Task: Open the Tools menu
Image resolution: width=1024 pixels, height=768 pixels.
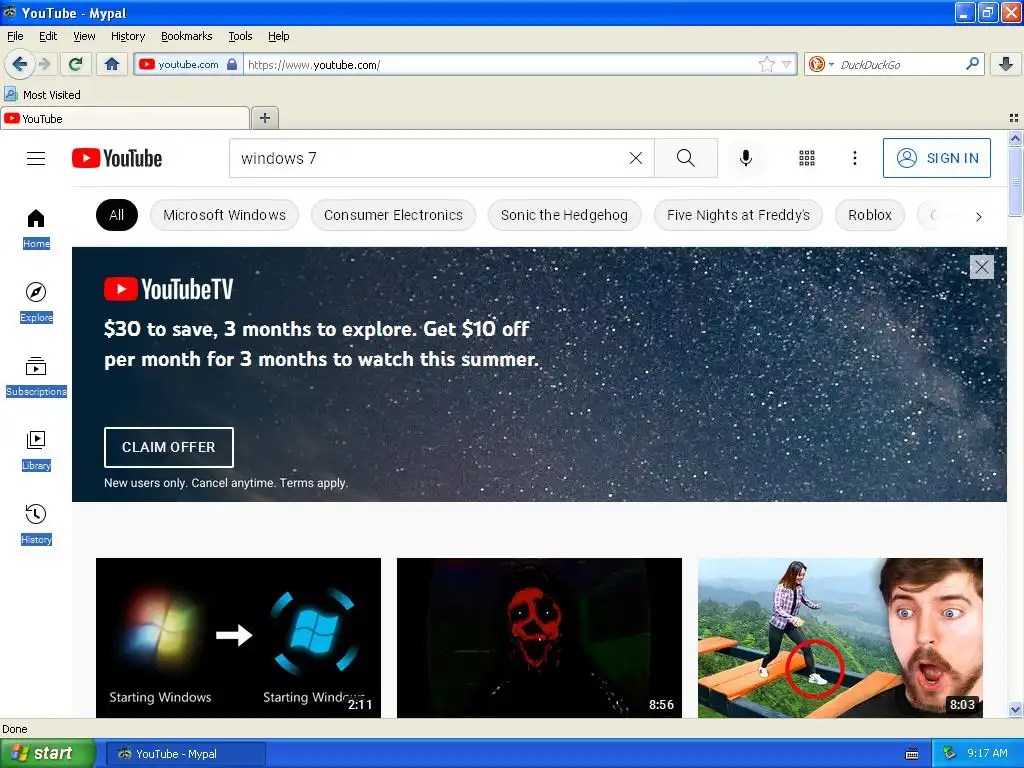Action: pos(240,37)
